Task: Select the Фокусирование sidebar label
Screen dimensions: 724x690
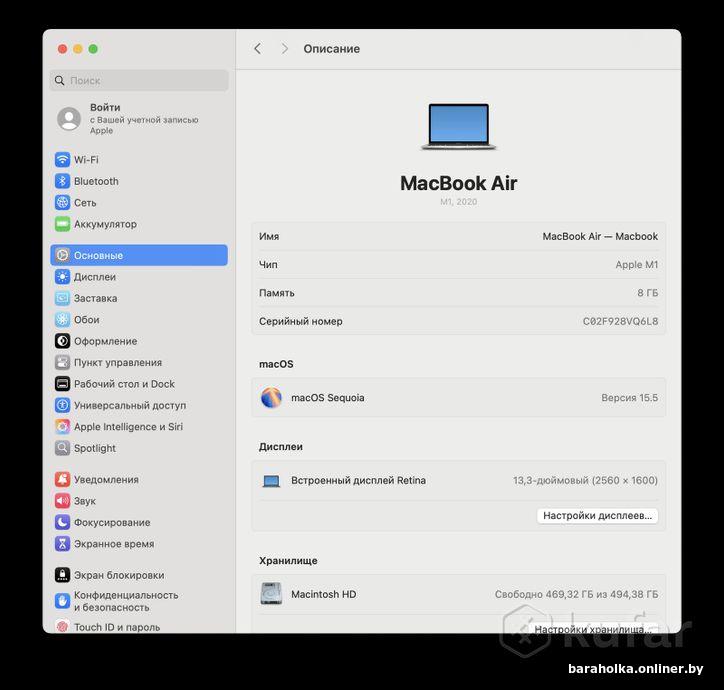Action: point(112,522)
